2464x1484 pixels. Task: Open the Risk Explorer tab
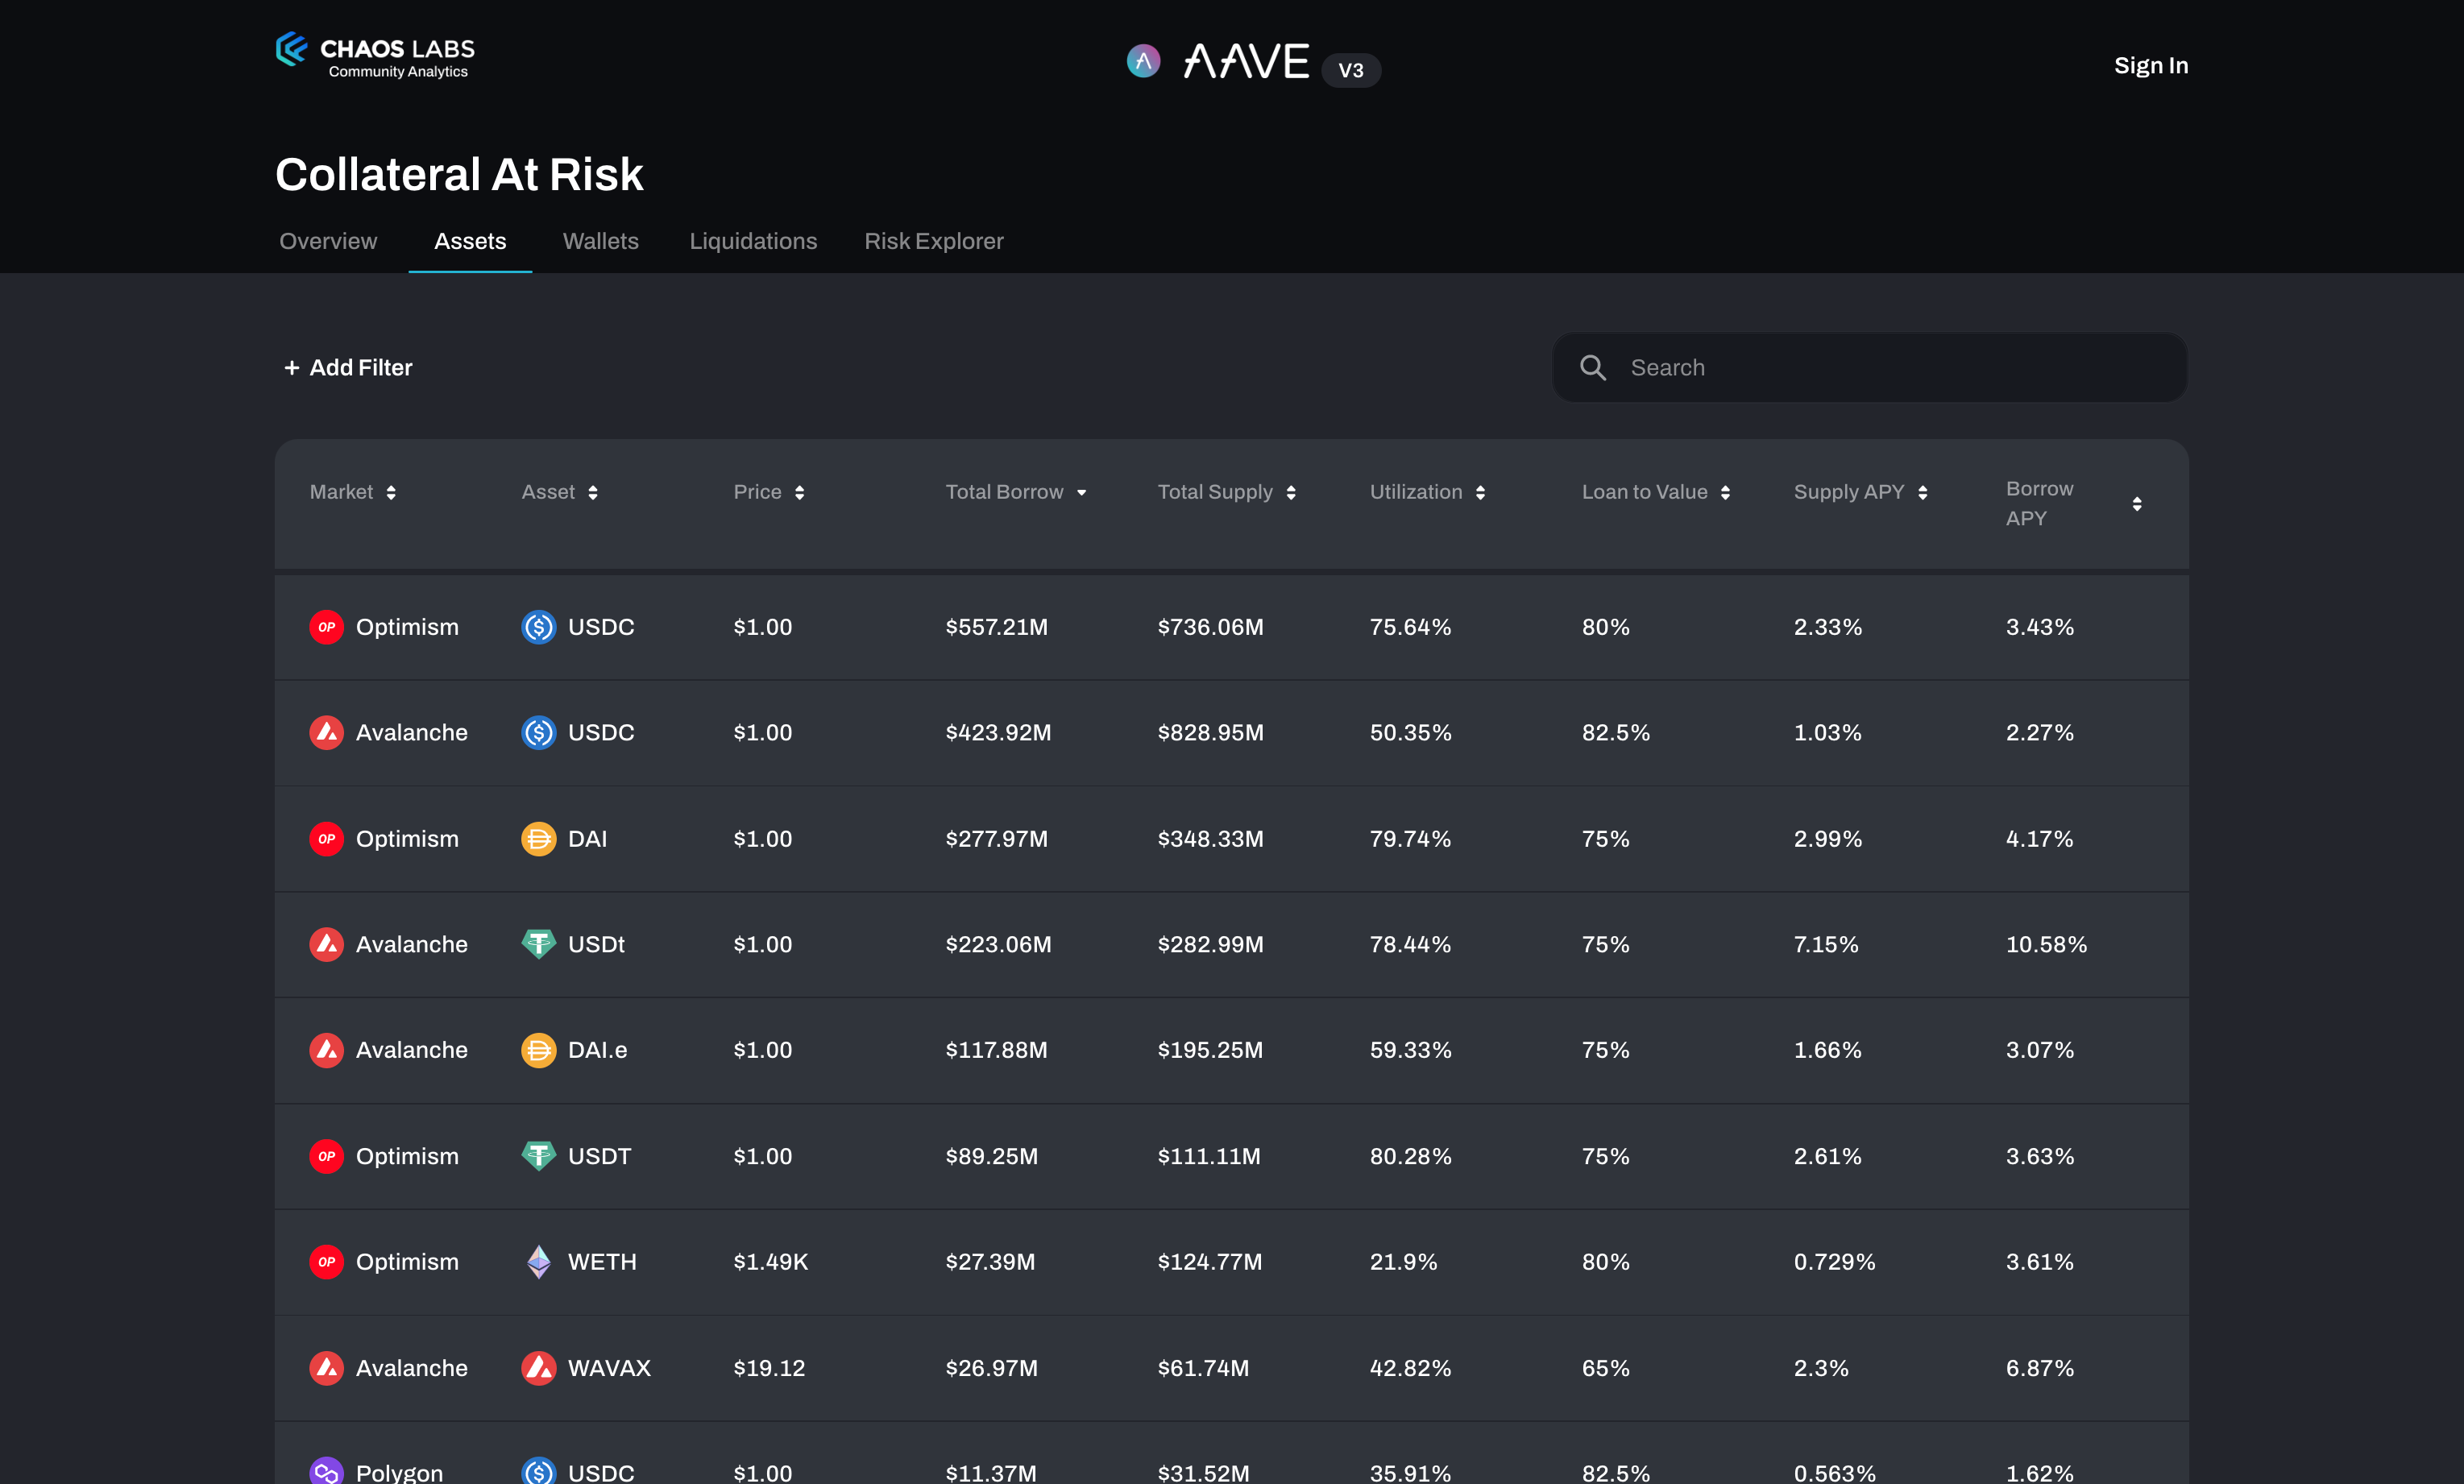click(933, 241)
